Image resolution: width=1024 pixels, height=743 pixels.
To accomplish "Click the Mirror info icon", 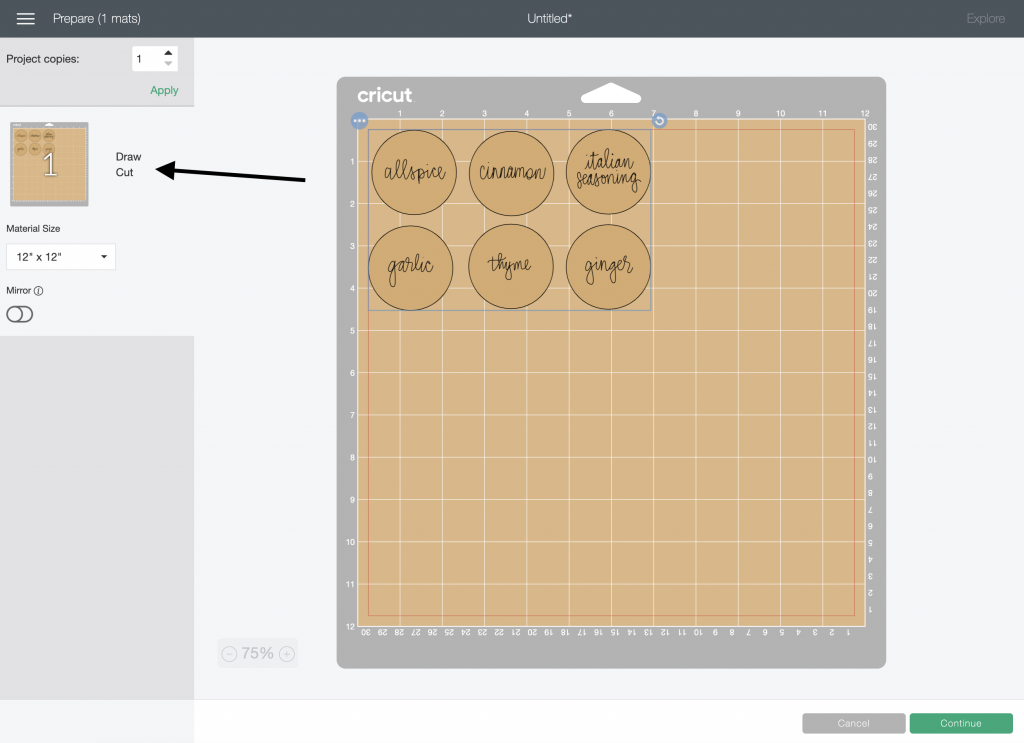I will click(x=39, y=291).
